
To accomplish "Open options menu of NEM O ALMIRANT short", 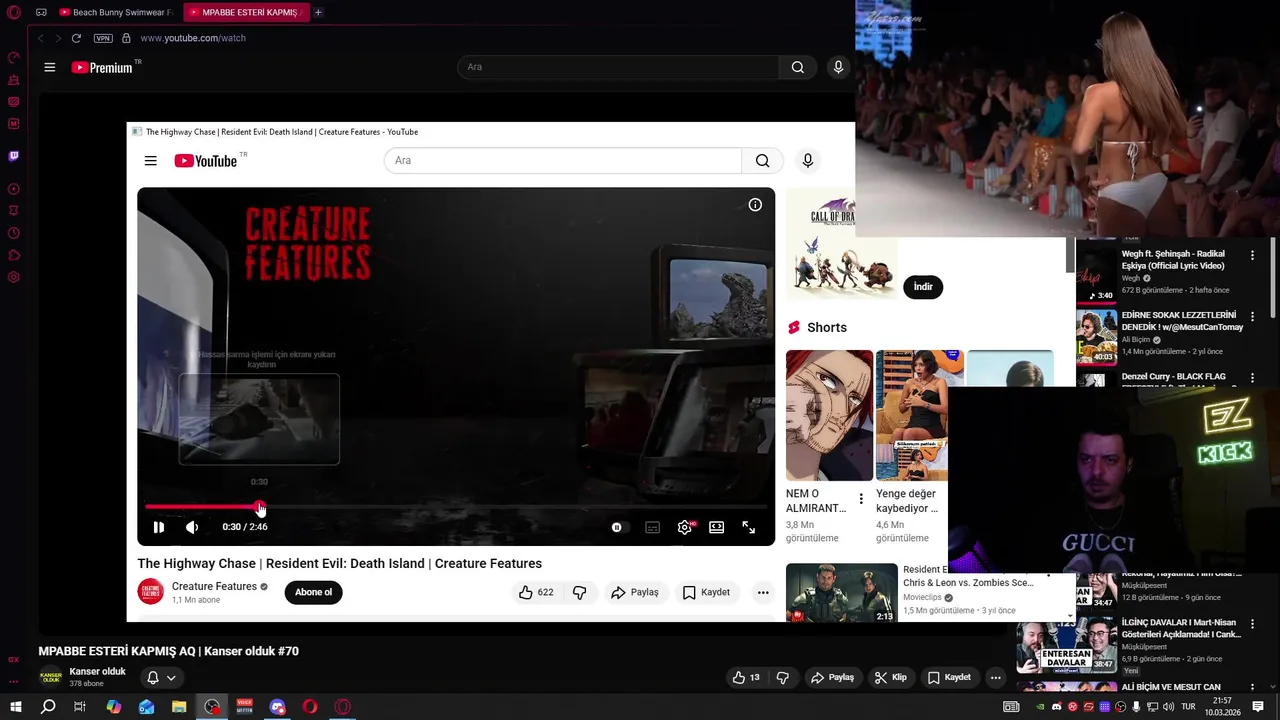I will click(861, 499).
